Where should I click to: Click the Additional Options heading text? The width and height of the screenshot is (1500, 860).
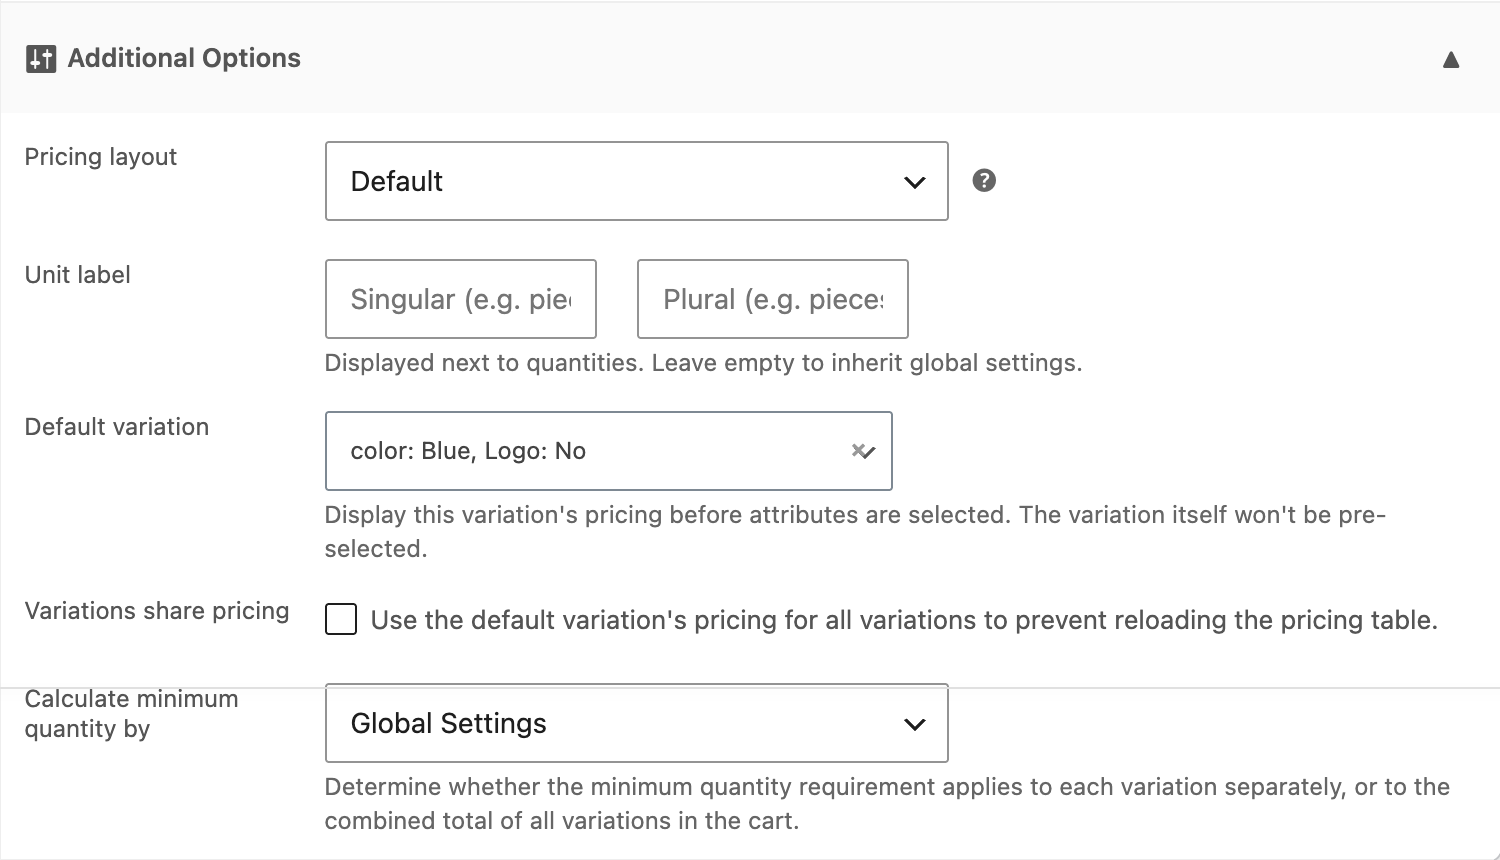(184, 59)
